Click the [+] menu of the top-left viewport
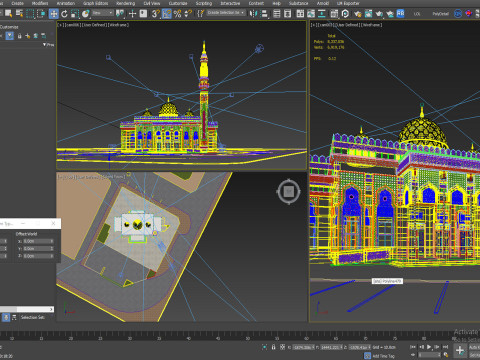The image size is (480, 360). click(61, 25)
